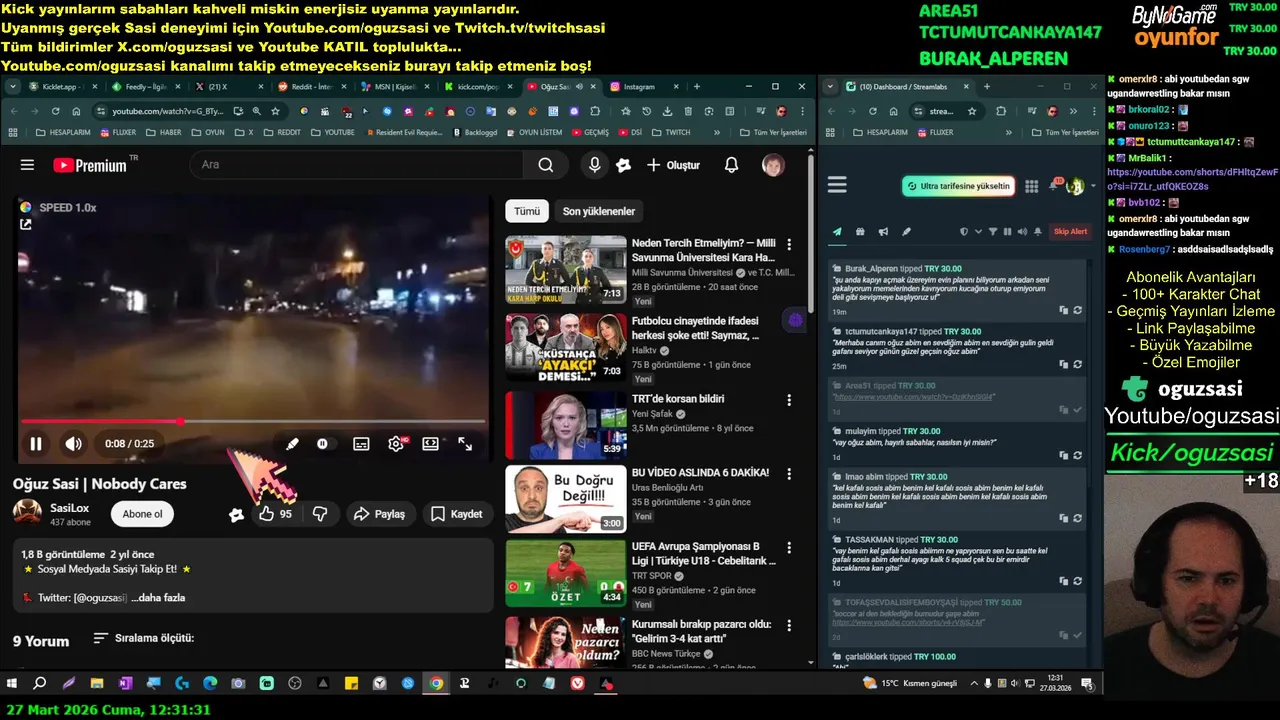
Task: Mute the YouTube video volume
Action: point(74,444)
